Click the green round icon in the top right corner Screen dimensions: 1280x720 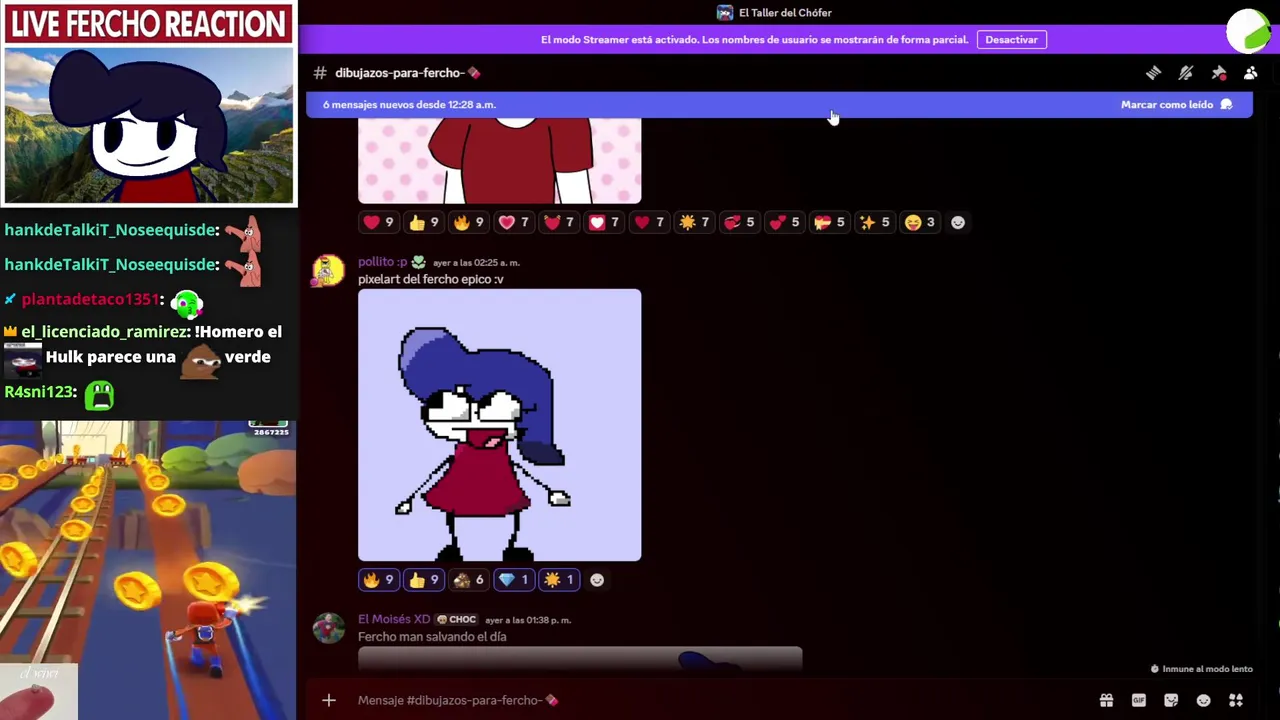pyautogui.click(x=1249, y=30)
